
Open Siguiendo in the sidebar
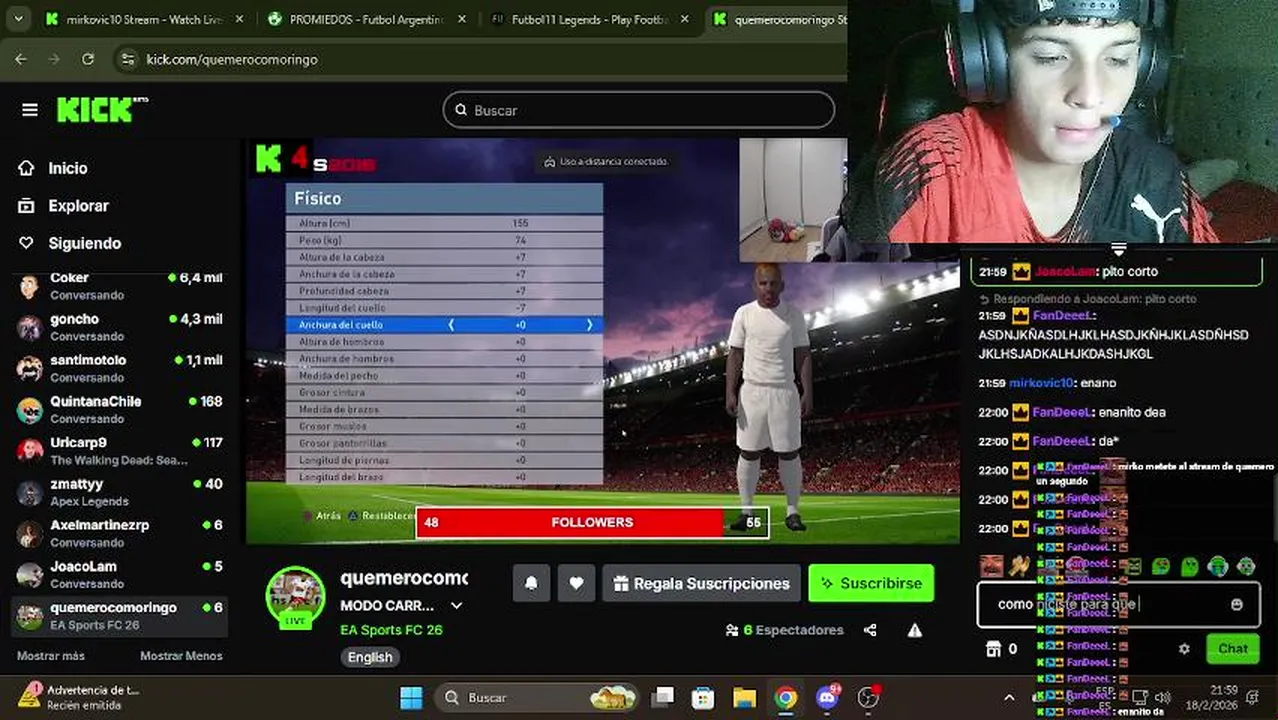84,243
